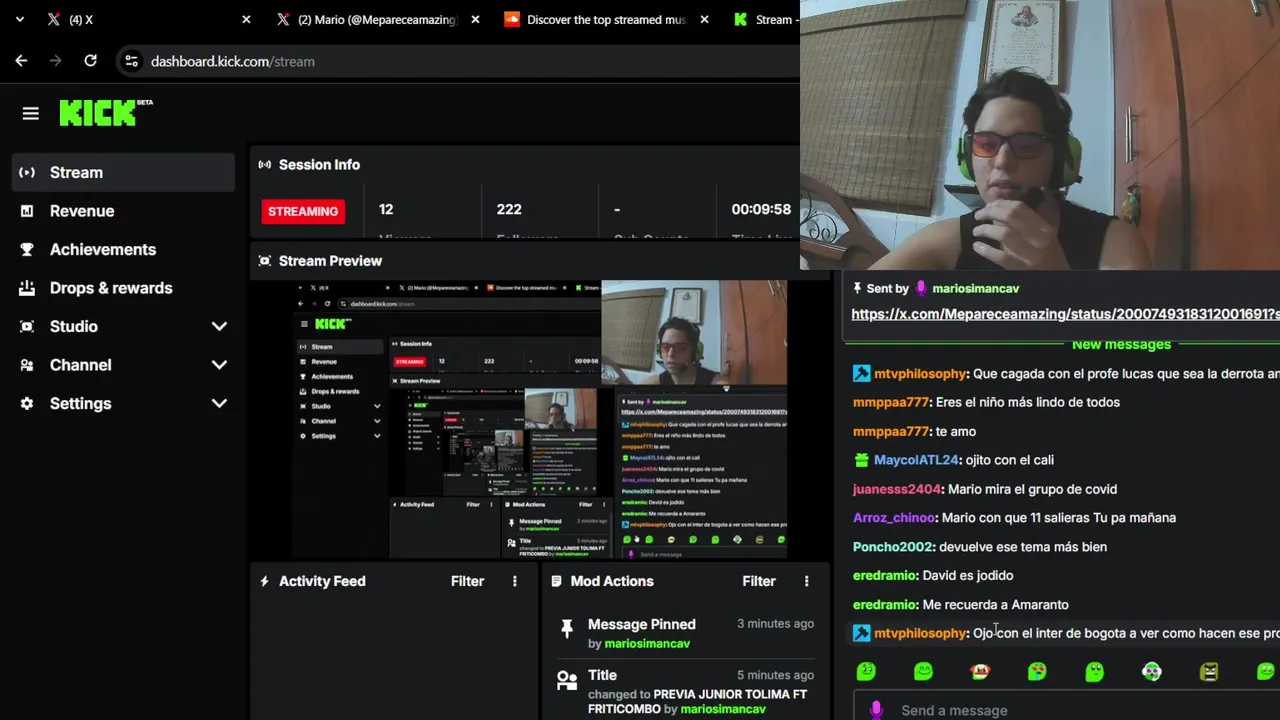Click username MaycolATL24 in chat
The height and width of the screenshot is (720, 1280).
pos(916,460)
